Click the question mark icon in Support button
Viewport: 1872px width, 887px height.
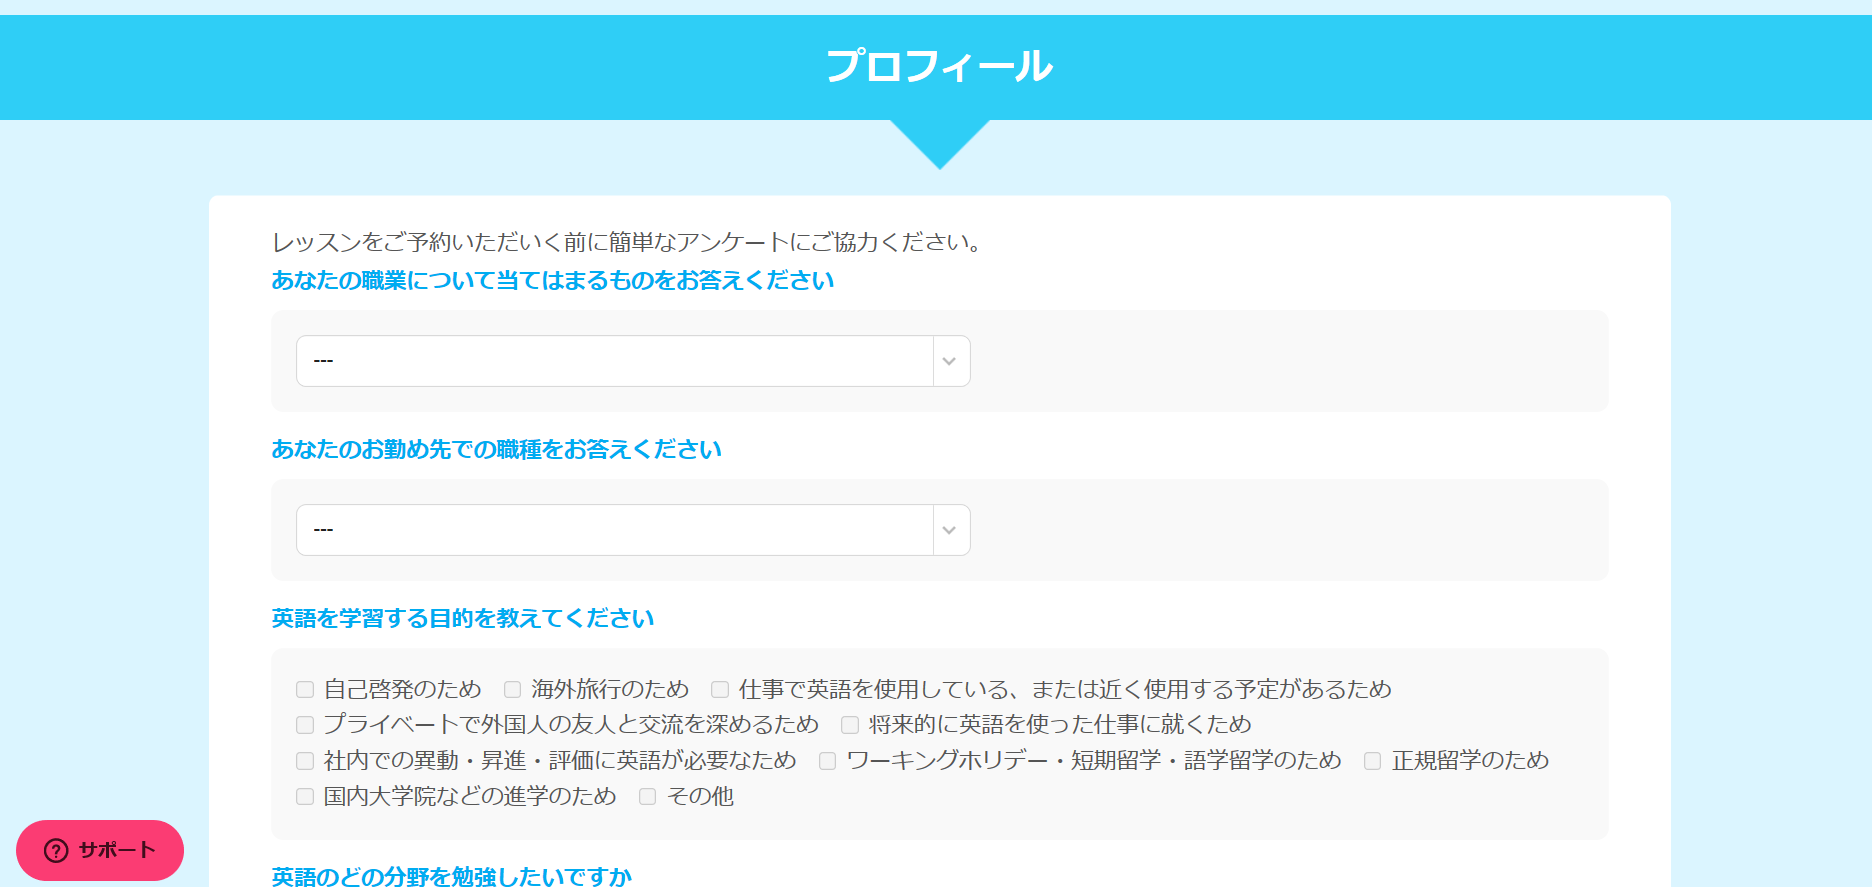(x=56, y=851)
